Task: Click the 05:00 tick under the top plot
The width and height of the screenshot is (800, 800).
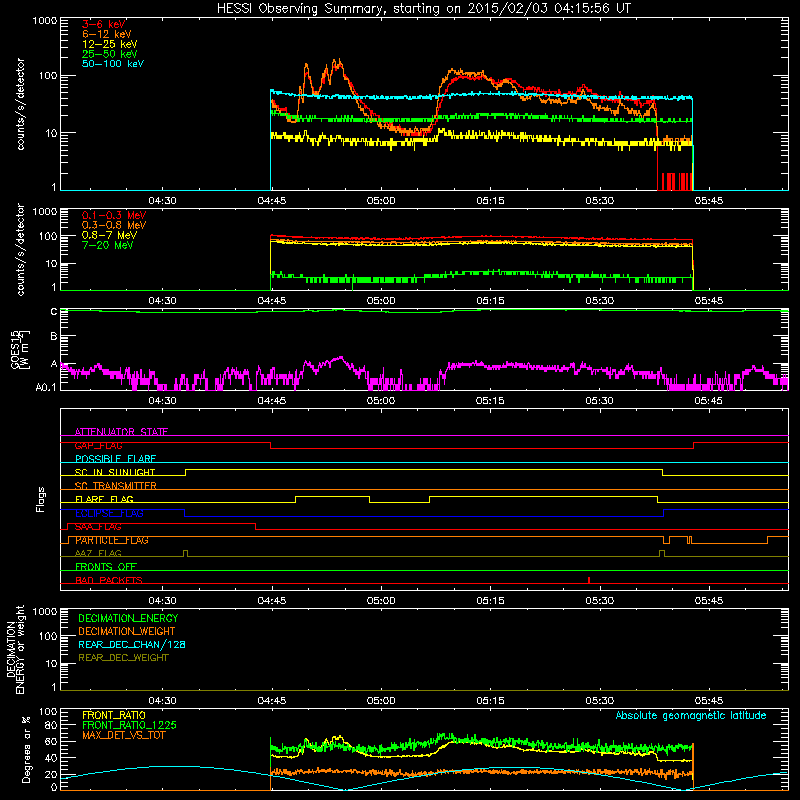Action: click(x=381, y=201)
